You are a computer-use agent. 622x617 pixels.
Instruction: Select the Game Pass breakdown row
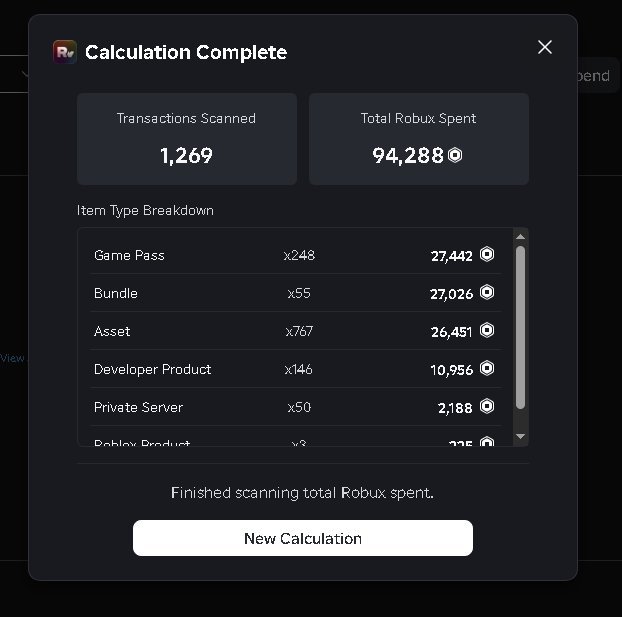(x=296, y=255)
